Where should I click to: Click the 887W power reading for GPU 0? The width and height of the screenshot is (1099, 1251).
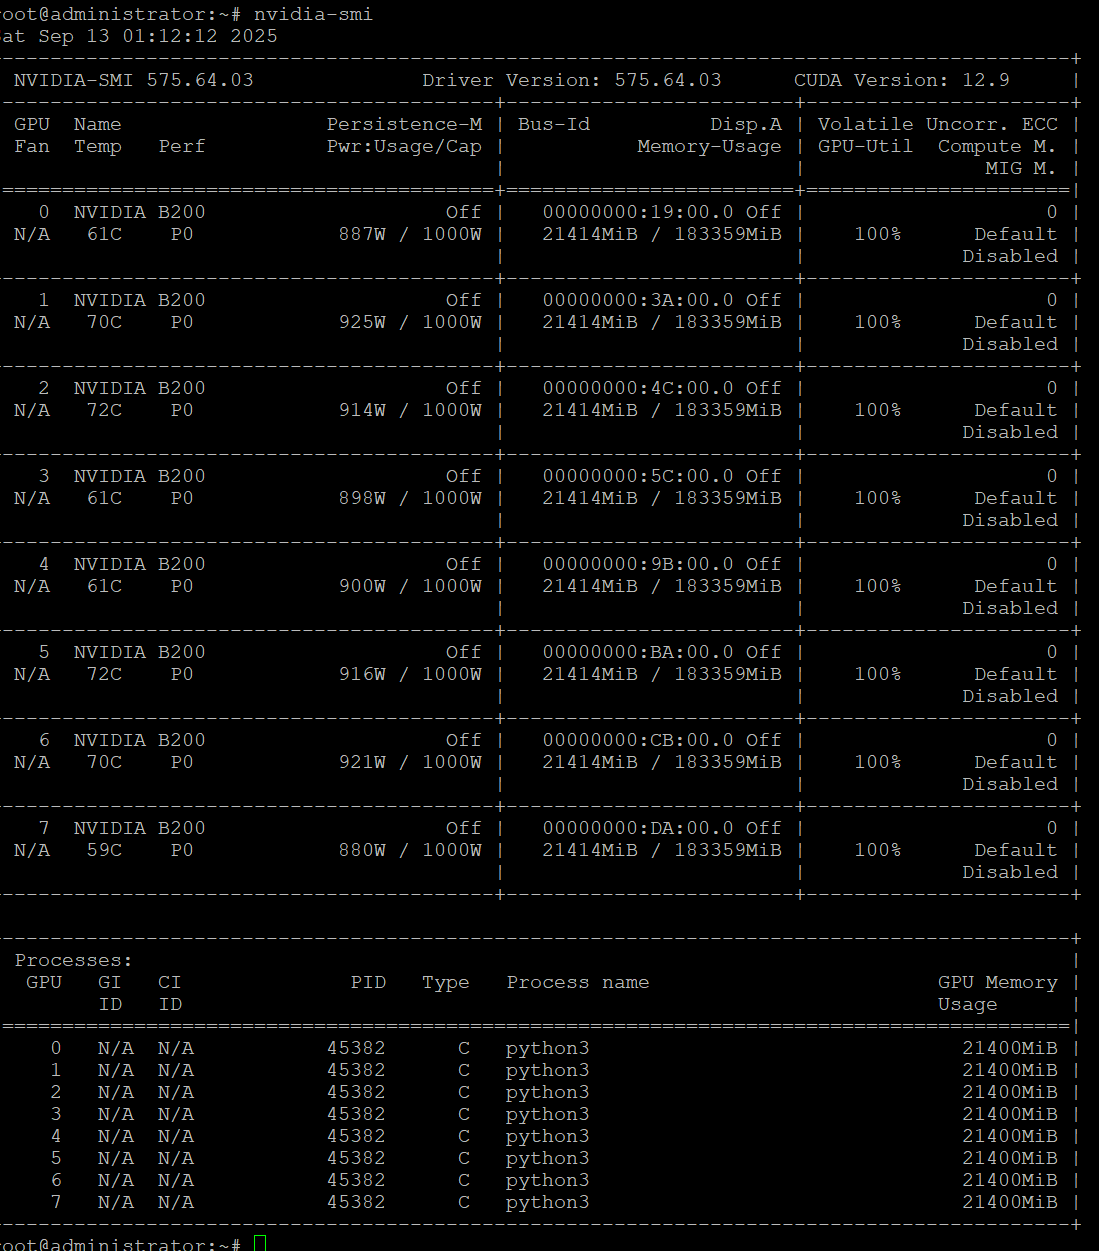pos(362,234)
